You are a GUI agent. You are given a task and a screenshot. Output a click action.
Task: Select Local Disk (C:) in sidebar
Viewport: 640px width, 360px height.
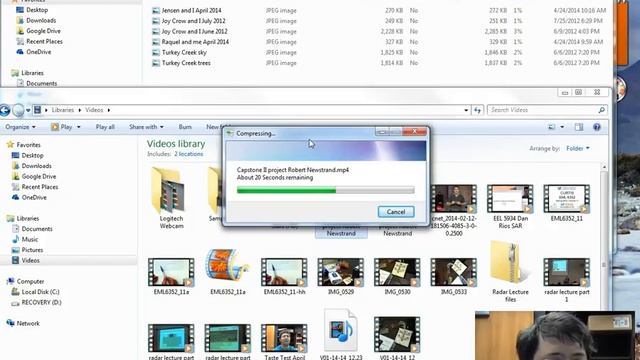(x=40, y=292)
